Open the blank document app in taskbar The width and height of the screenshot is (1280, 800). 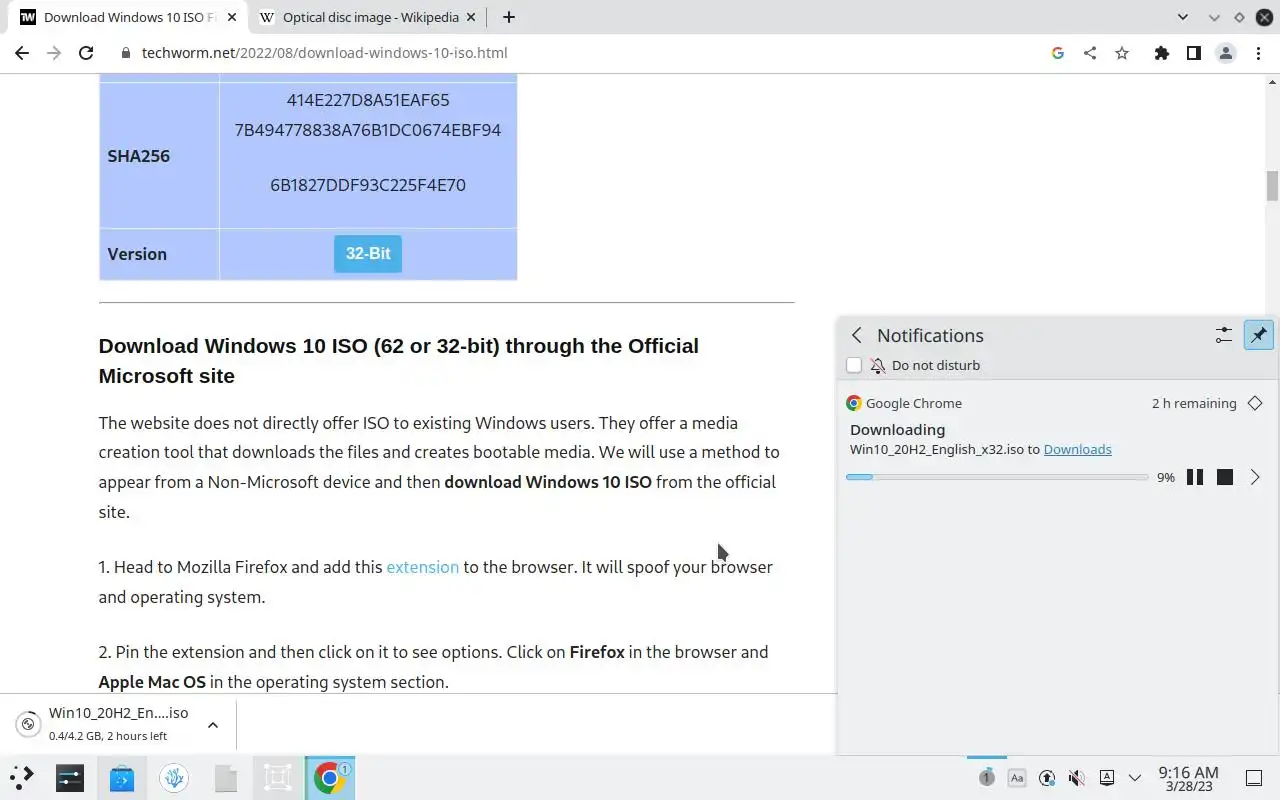pyautogui.click(x=226, y=777)
